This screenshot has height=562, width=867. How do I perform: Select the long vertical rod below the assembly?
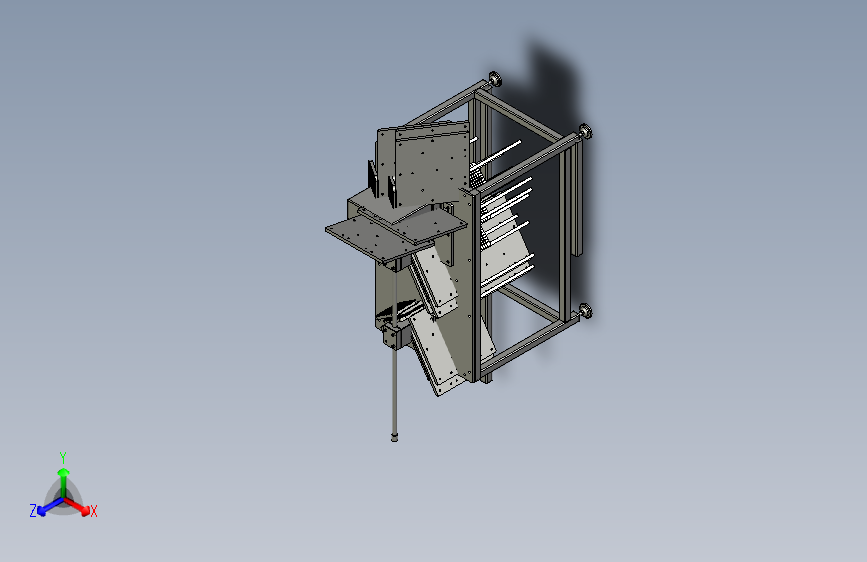[394, 393]
